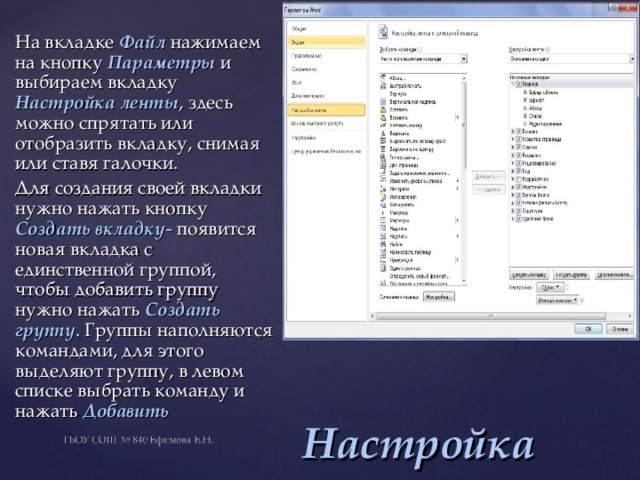This screenshot has width=640, height=480.
Task: Click the Создать группу button
Action: [x=571, y=275]
